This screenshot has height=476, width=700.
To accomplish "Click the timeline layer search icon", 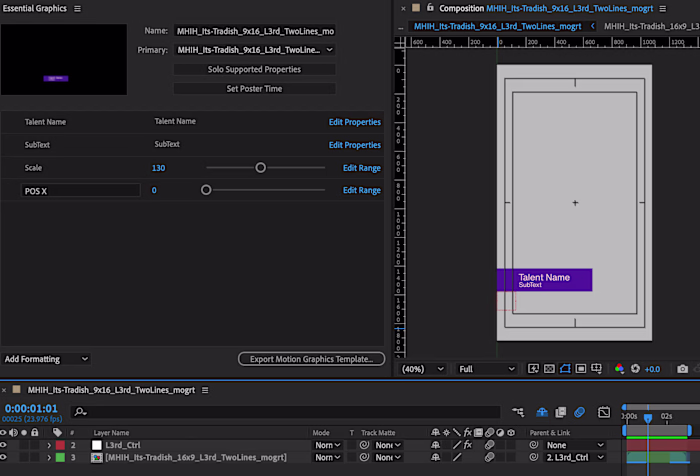I will (80, 412).
